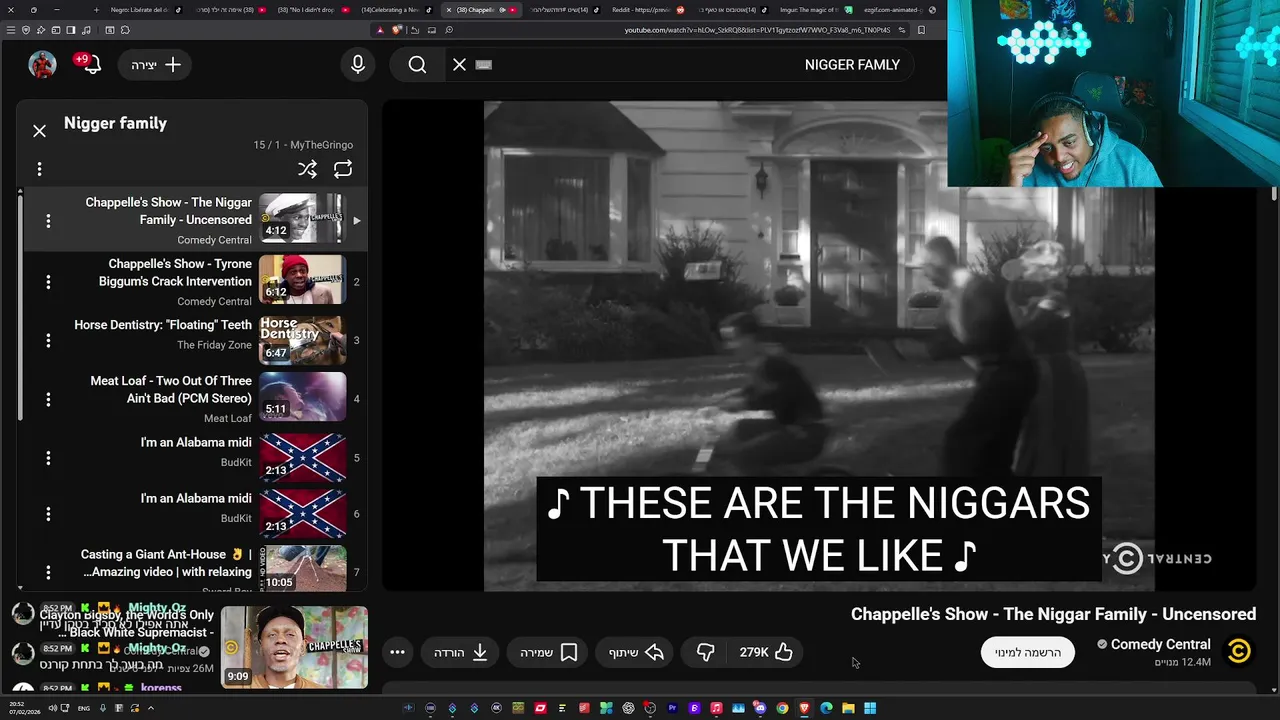The height and width of the screenshot is (720, 1280).
Task: Close the active Chappelle browser tab
Action: [x=448, y=10]
